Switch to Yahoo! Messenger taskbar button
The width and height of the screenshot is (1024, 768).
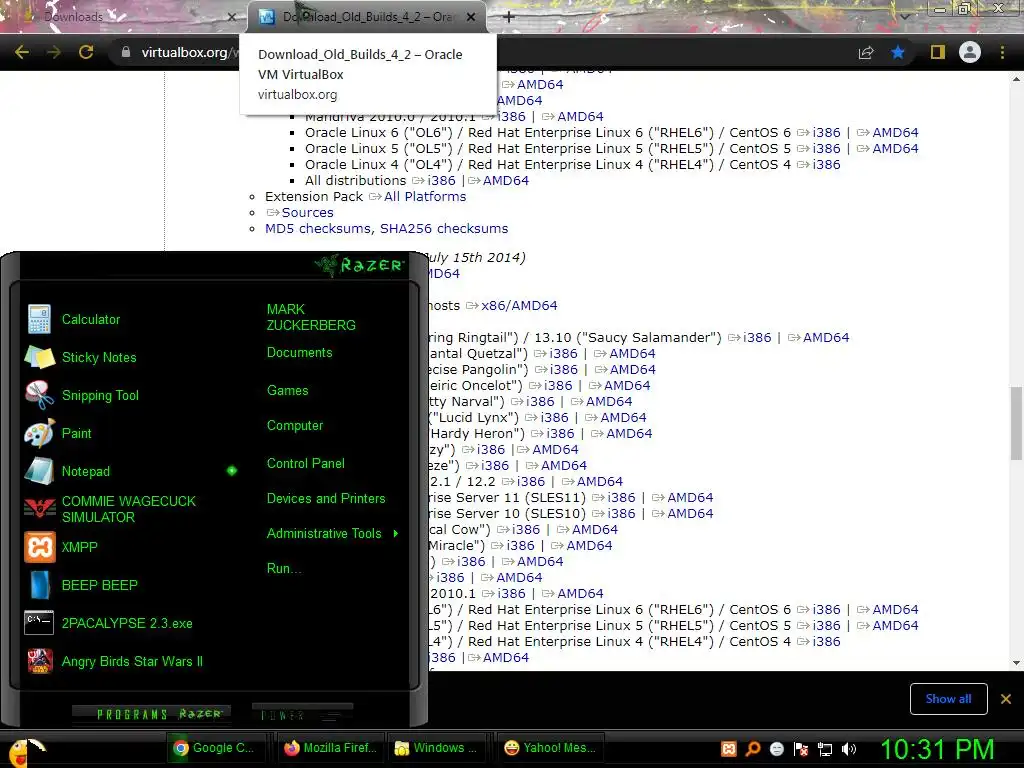550,748
